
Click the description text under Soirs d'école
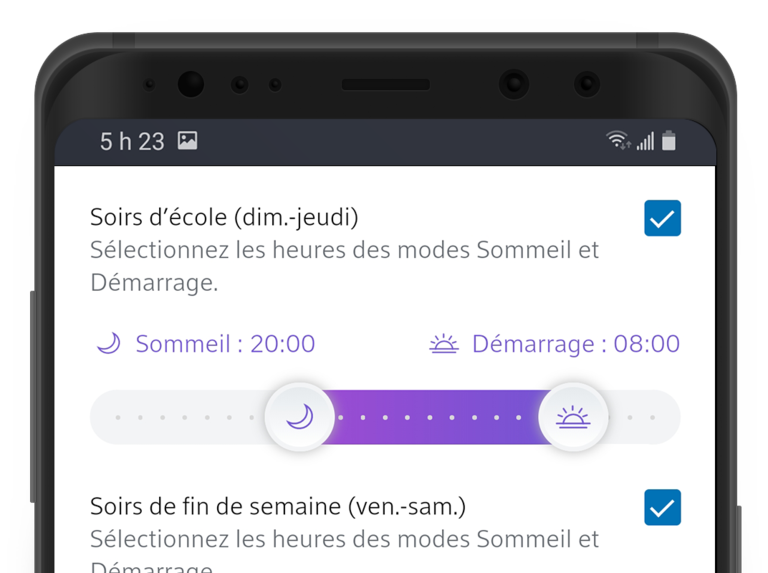click(x=344, y=265)
